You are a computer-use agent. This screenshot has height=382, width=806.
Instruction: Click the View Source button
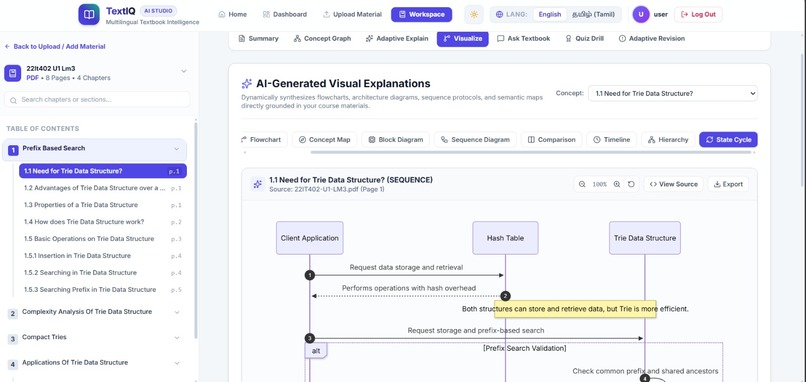click(673, 184)
